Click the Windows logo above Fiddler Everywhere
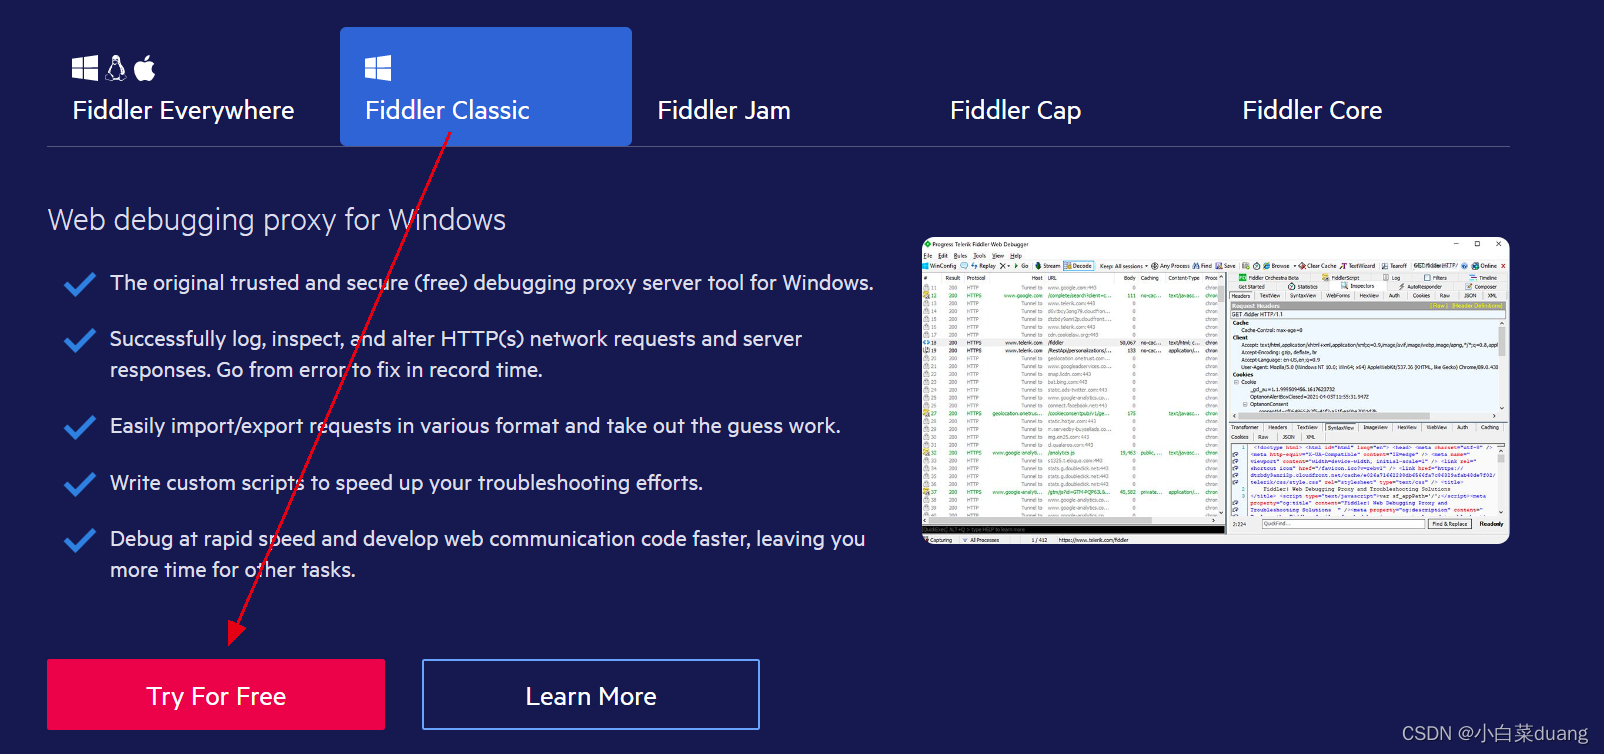1604x754 pixels. coord(85,68)
